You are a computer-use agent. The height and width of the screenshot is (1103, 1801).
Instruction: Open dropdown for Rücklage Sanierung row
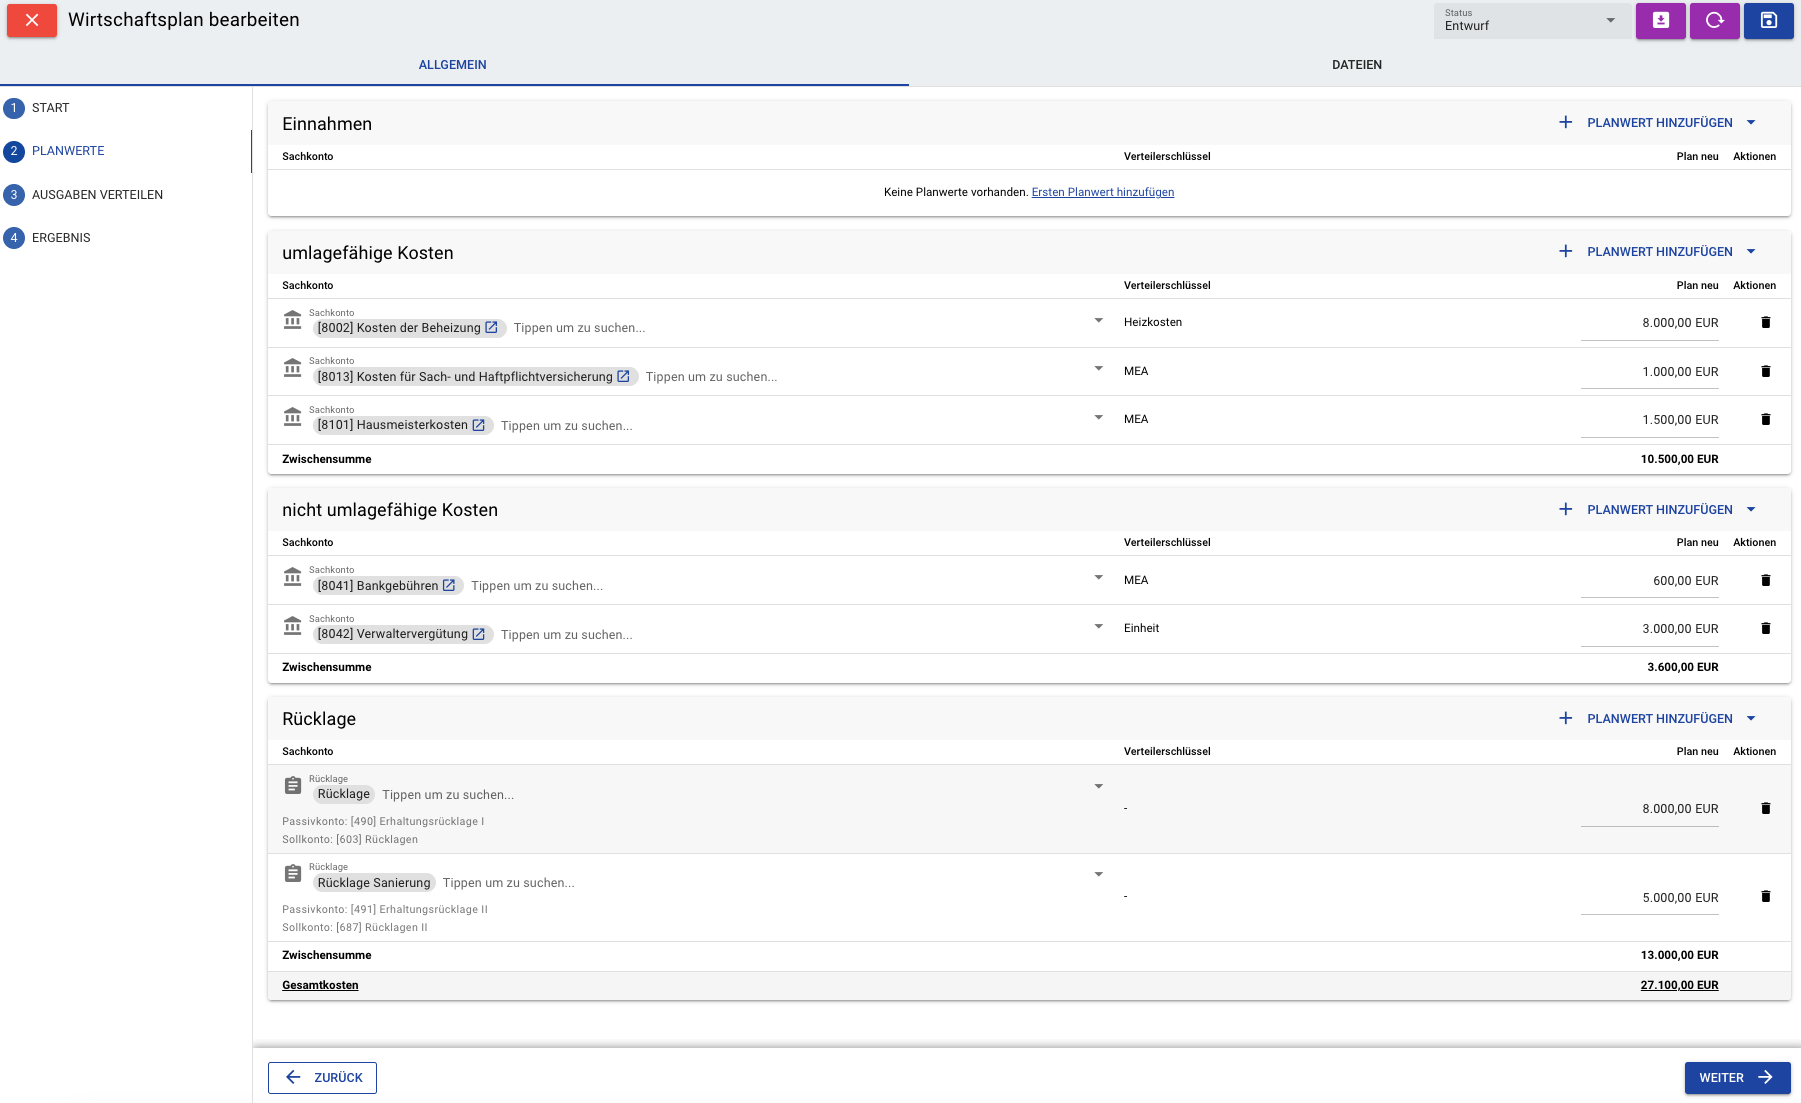[1098, 875]
